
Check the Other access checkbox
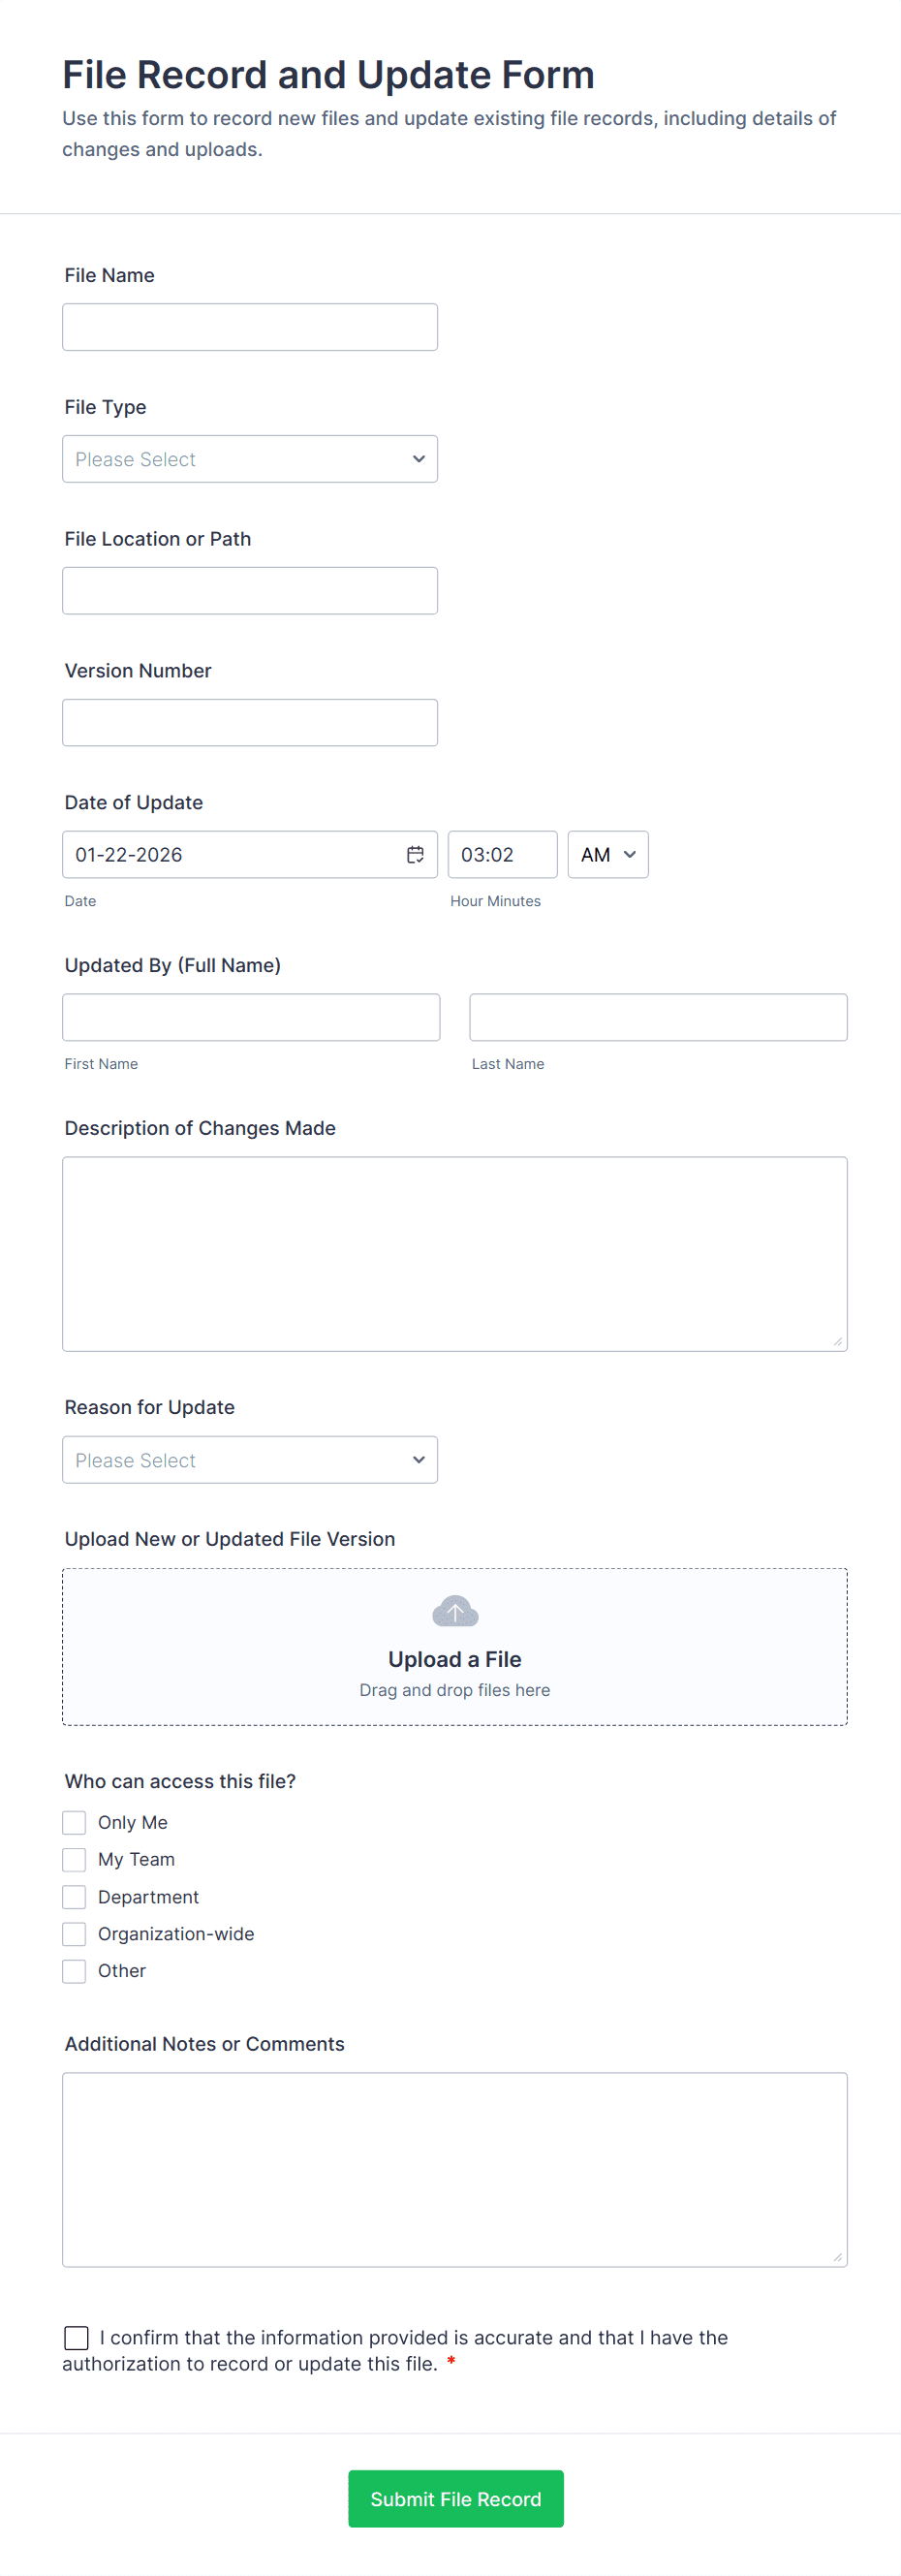(74, 1971)
